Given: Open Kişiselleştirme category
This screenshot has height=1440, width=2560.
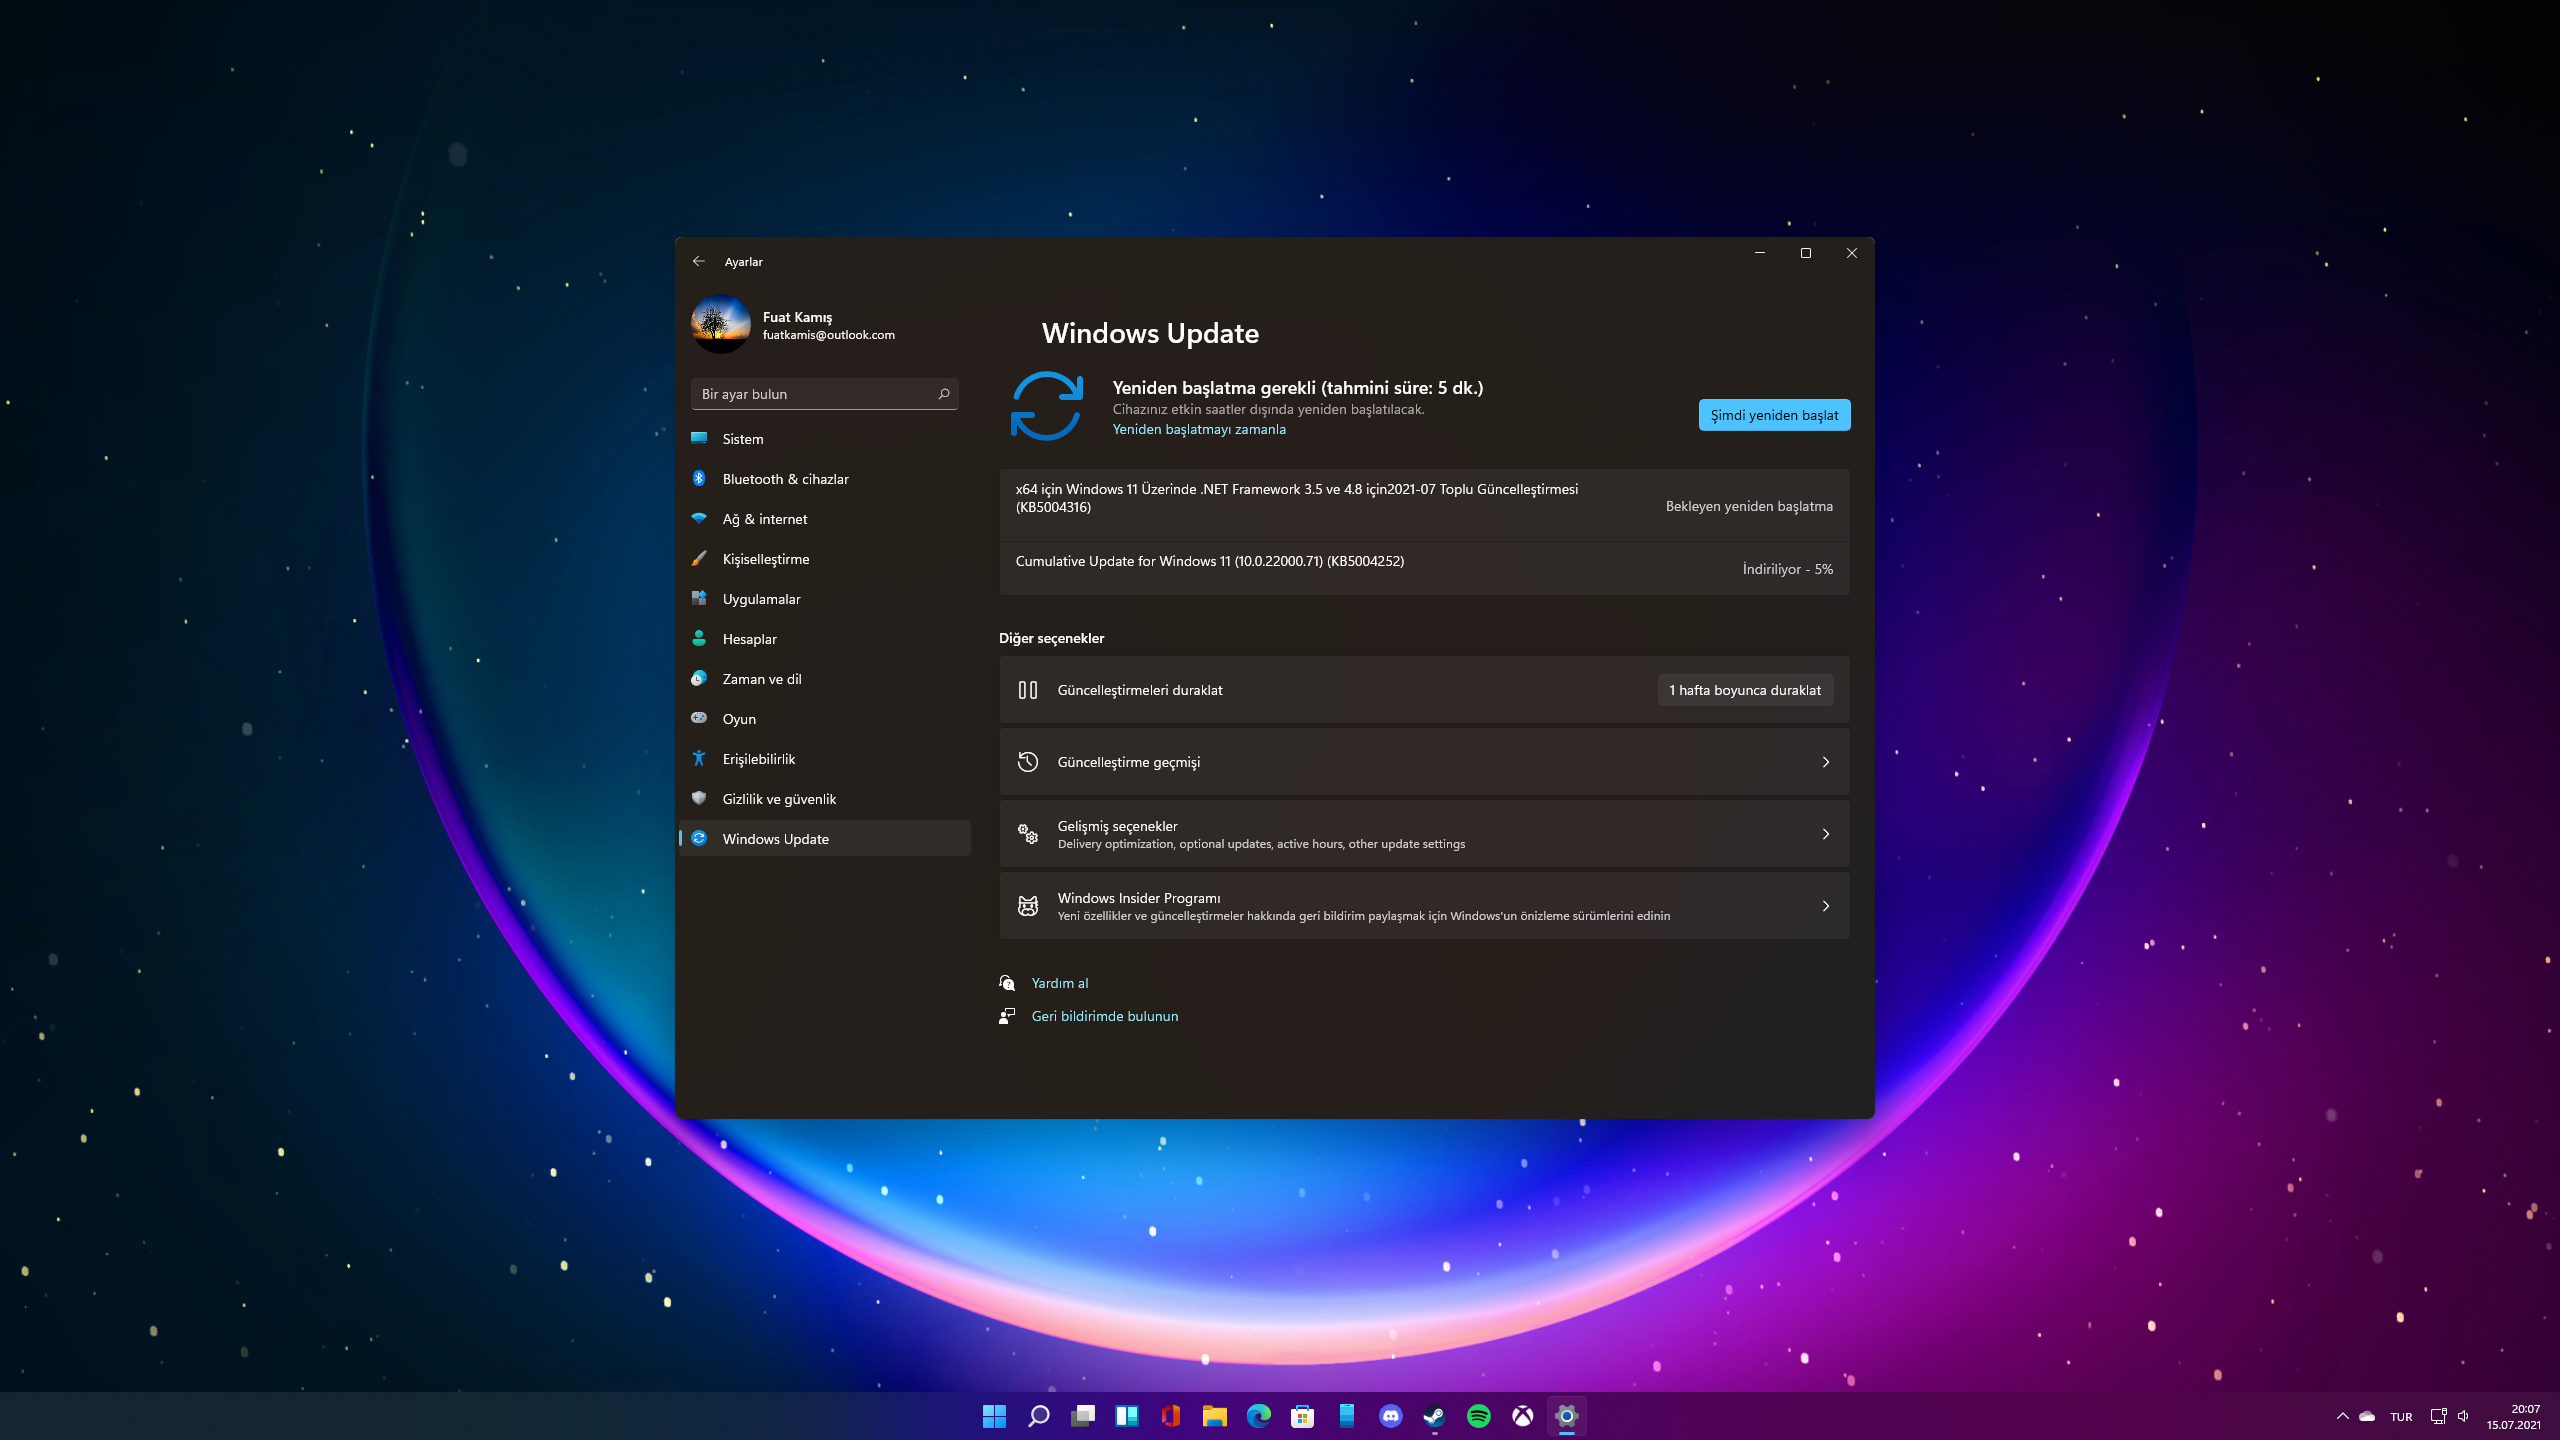Looking at the screenshot, I should click(x=824, y=559).
